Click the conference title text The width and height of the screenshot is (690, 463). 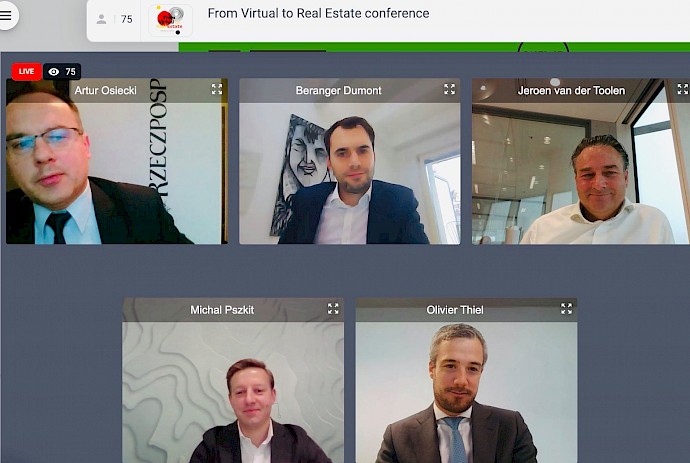pos(318,14)
